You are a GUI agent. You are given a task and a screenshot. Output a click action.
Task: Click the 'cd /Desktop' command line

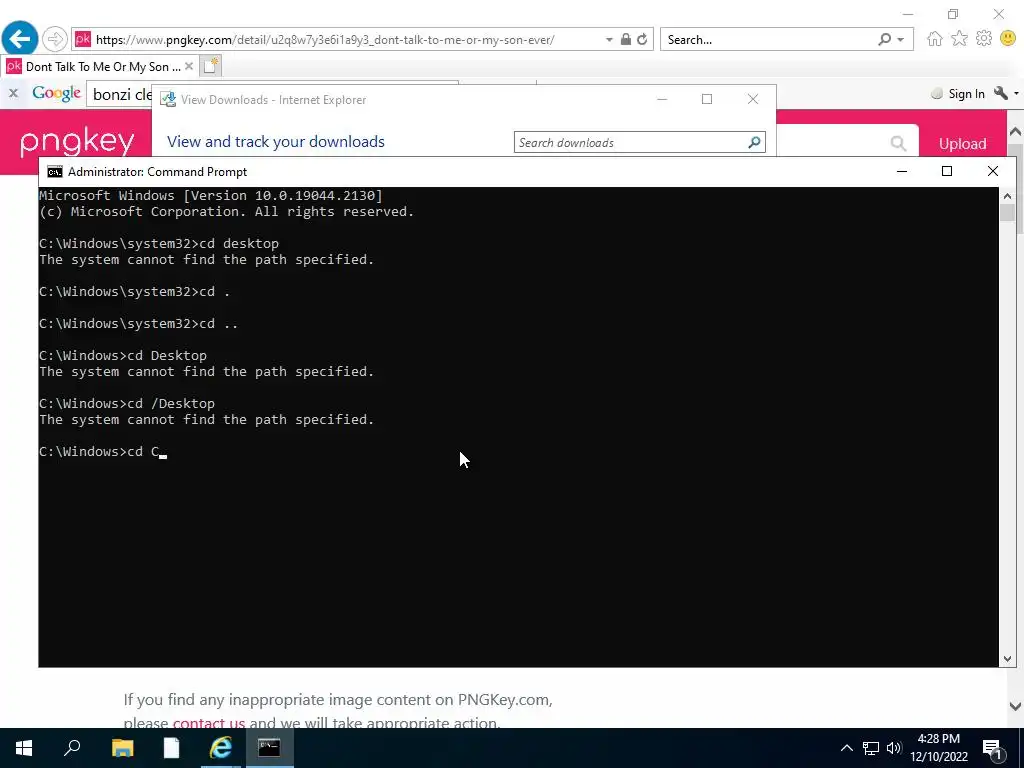coord(127,404)
